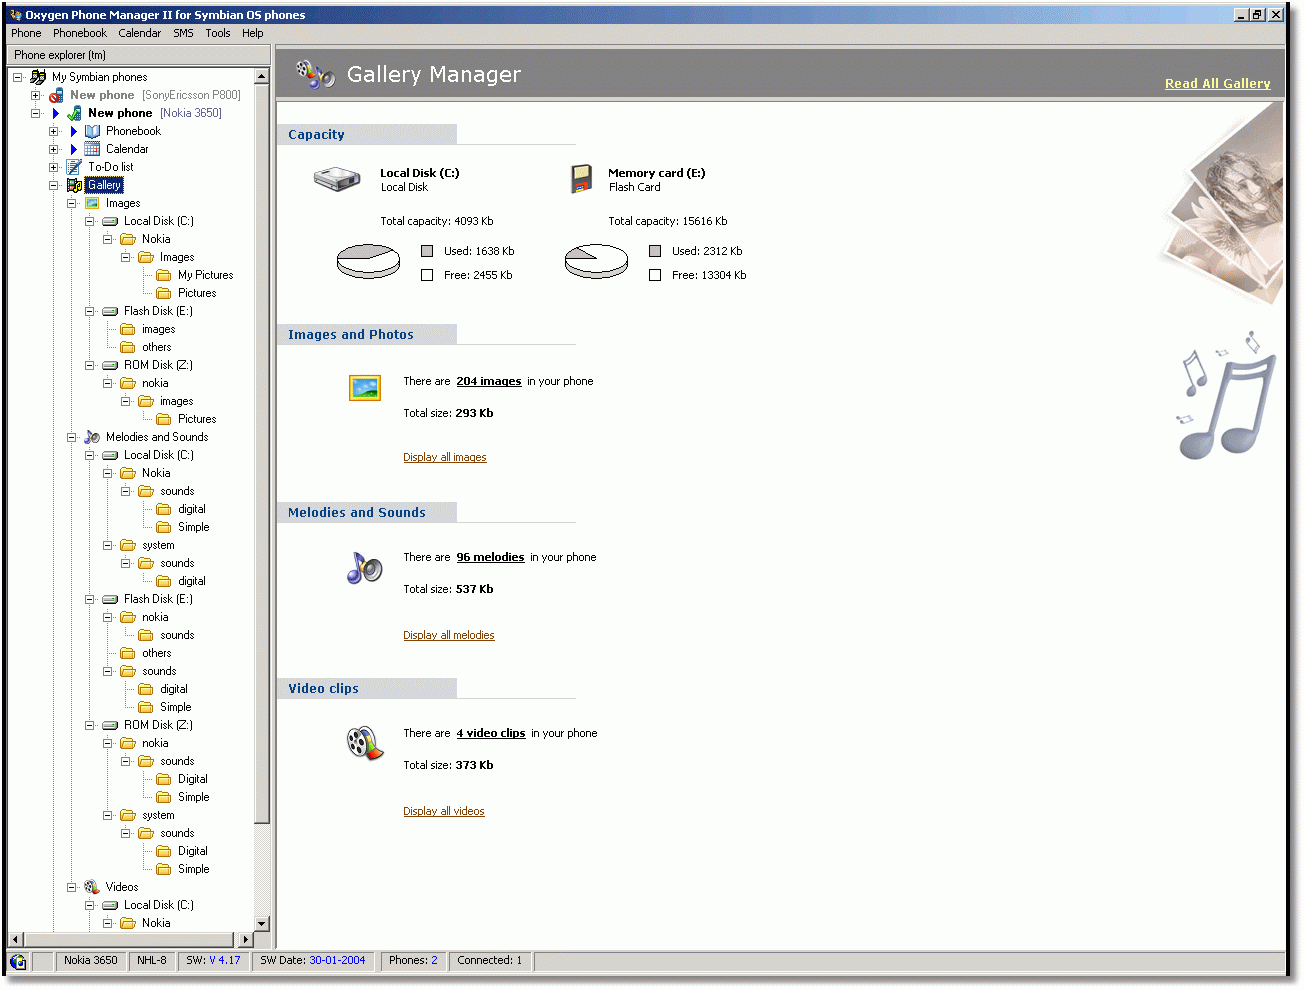This screenshot has width=1304, height=990.
Task: Open the 204 images link
Action: coord(489,381)
